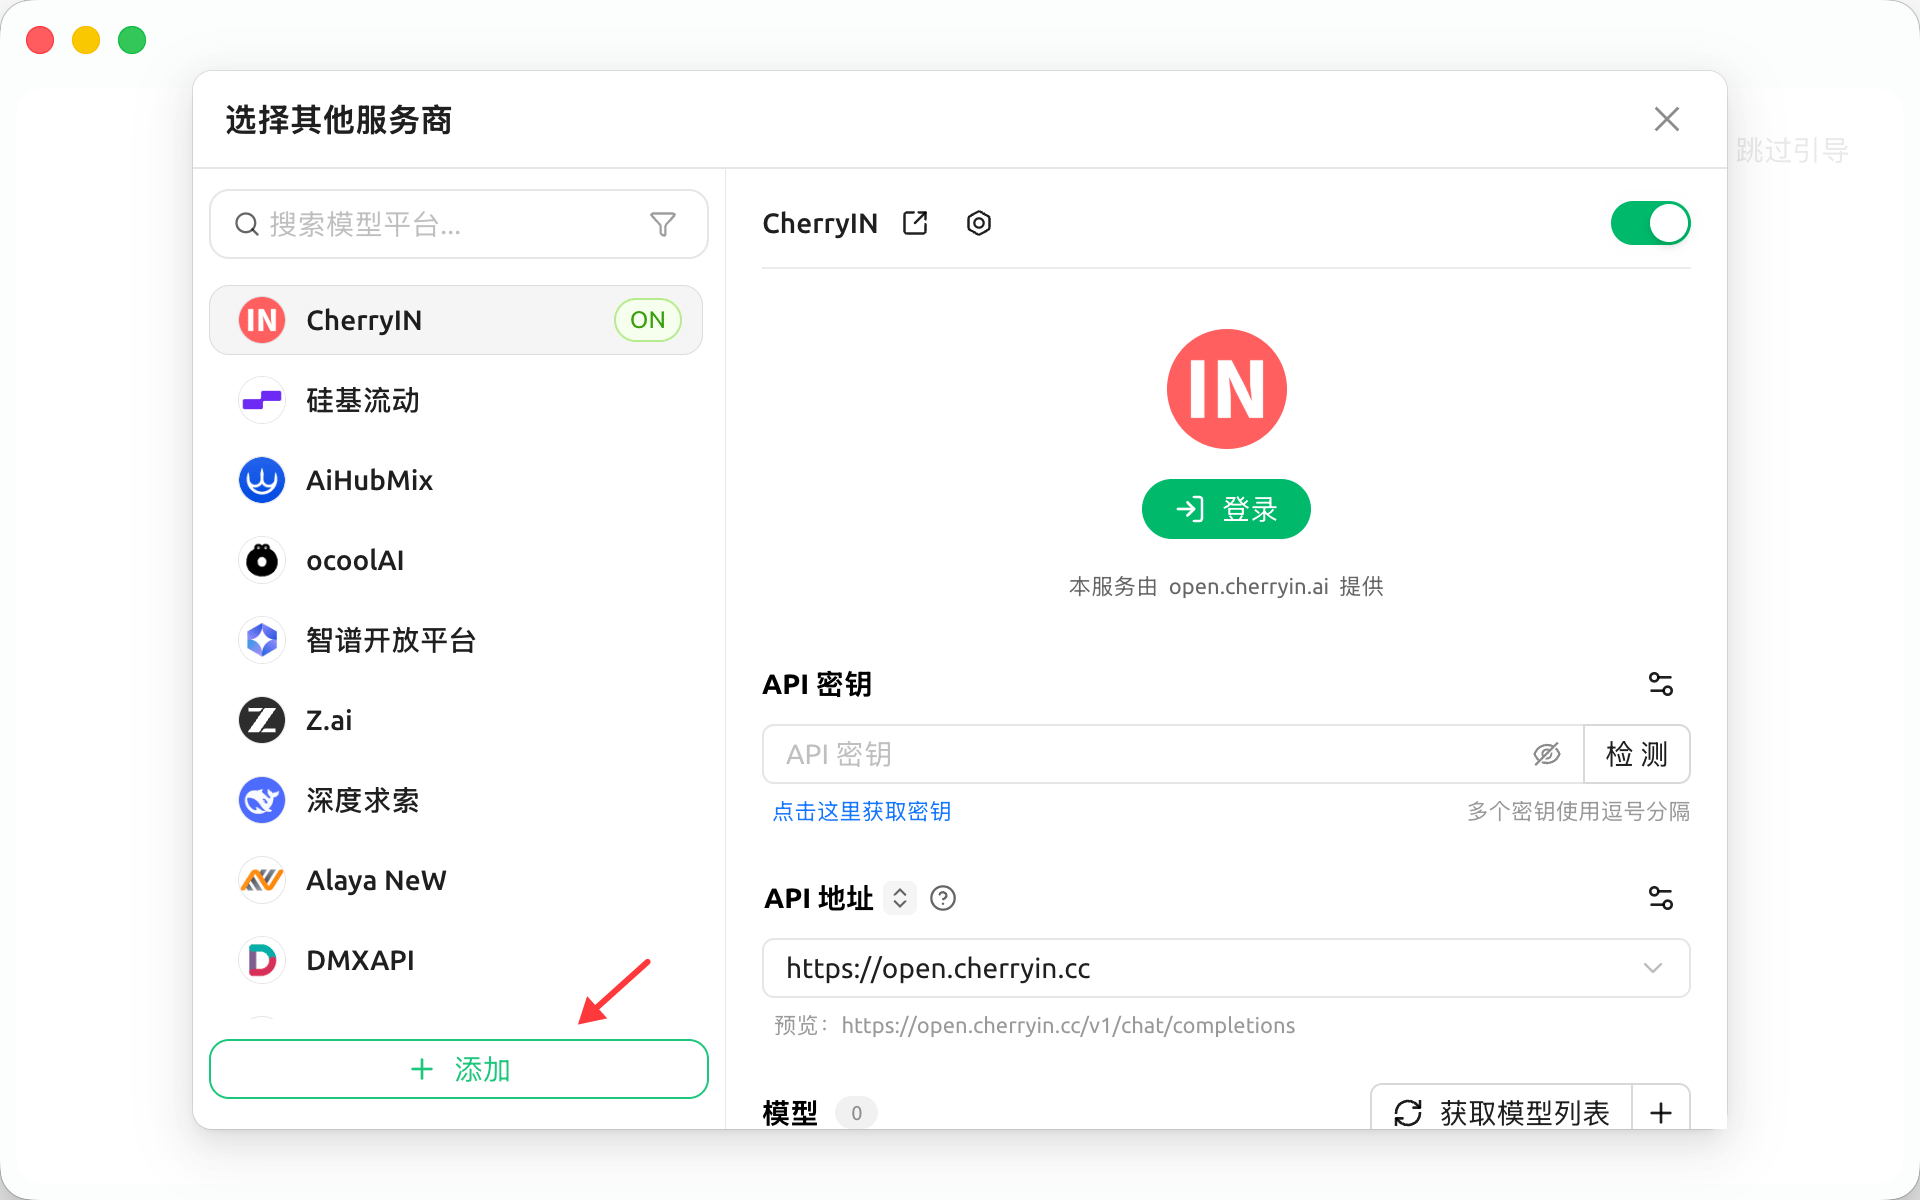
Task: Click the macOS green fullscreen window button
Action: (132, 40)
